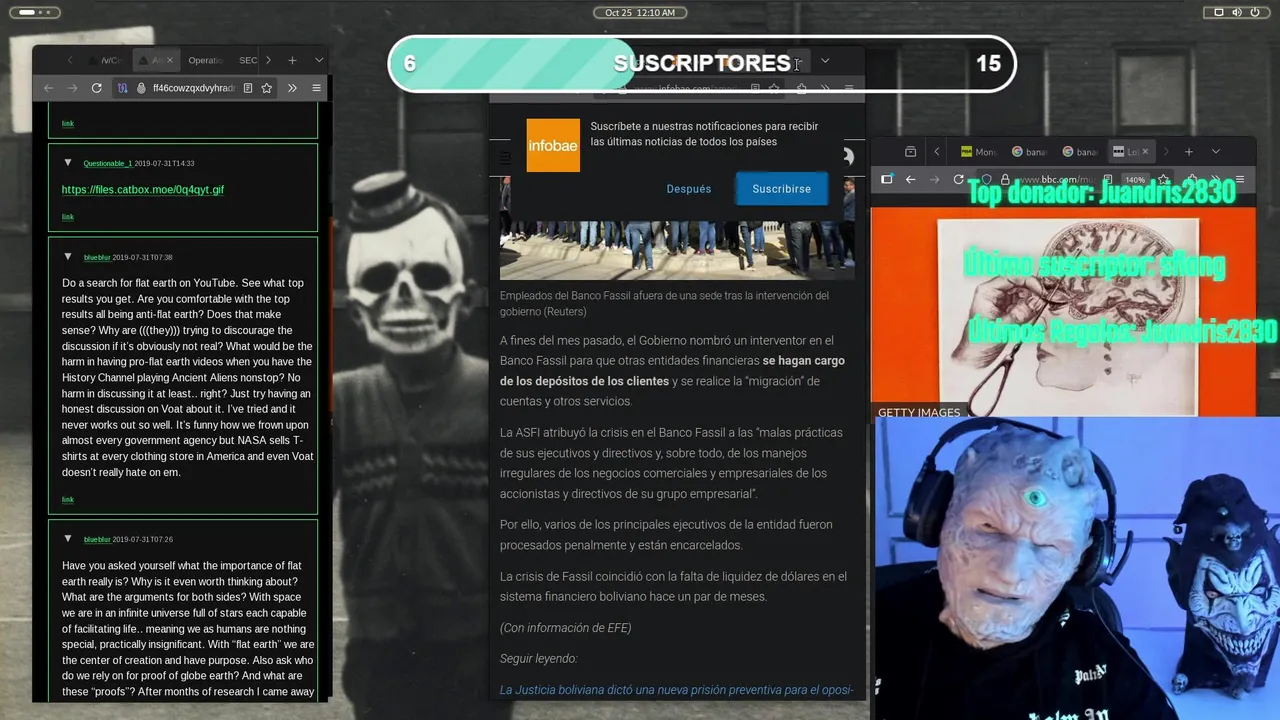Reload the Tor browser page
Viewport: 1280px width, 720px height.
[x=96, y=88]
